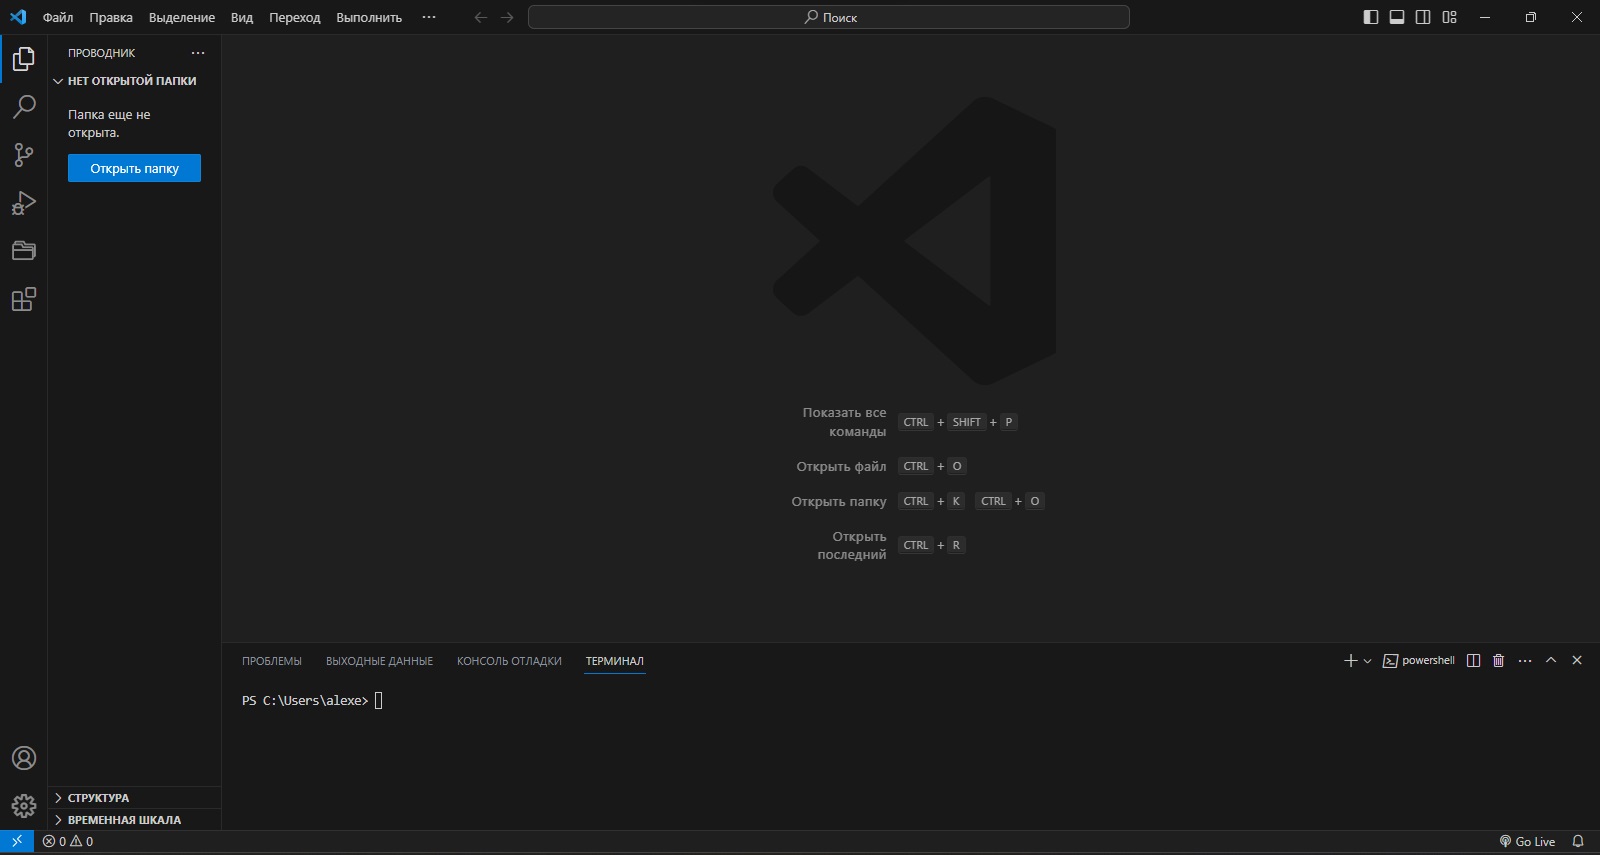The width and height of the screenshot is (1600, 855).
Task: Go forward with the right arrow
Action: pyautogui.click(x=507, y=17)
